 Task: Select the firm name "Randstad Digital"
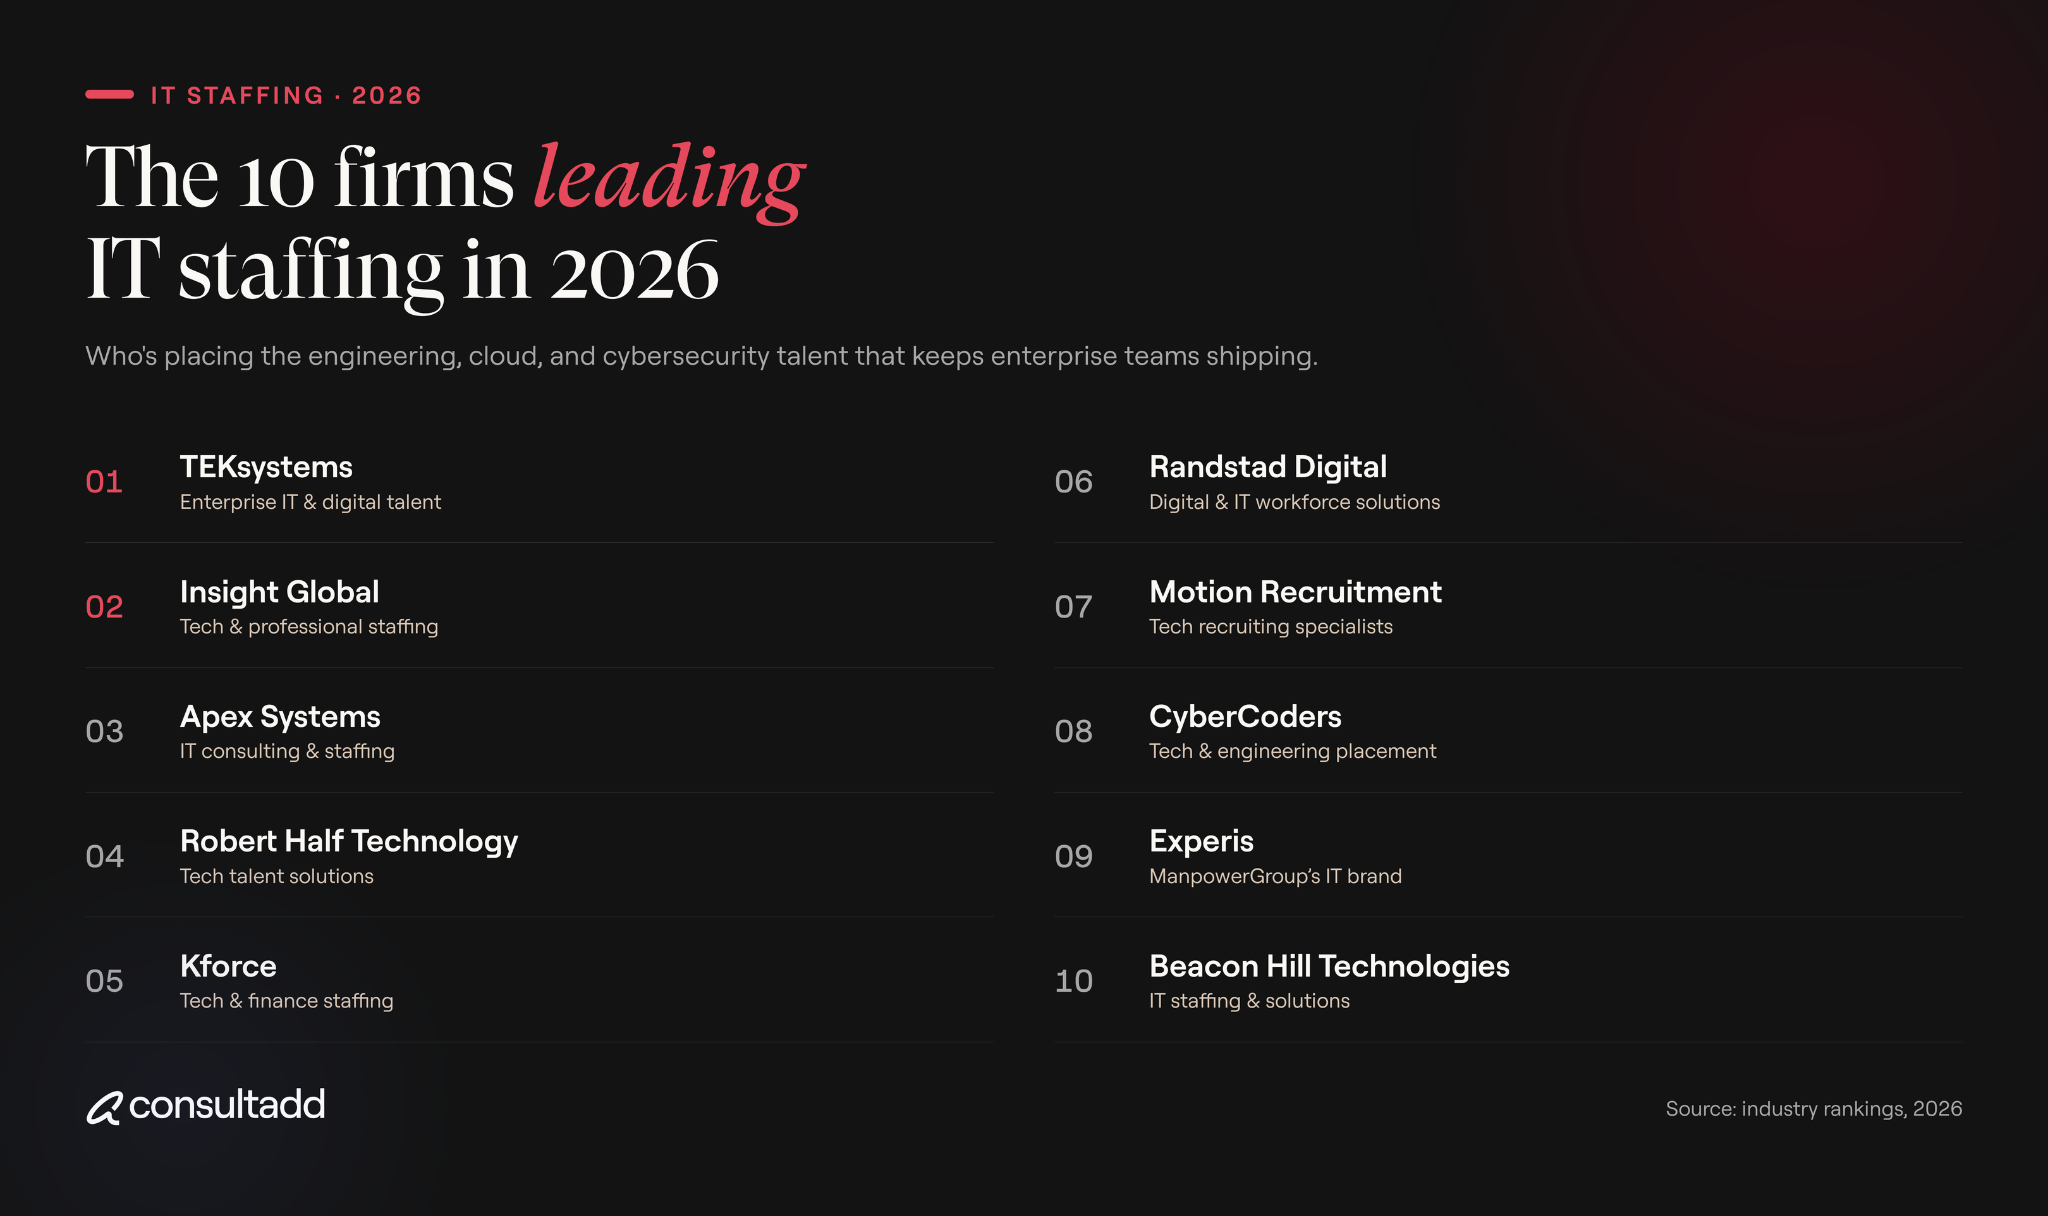tap(1268, 467)
